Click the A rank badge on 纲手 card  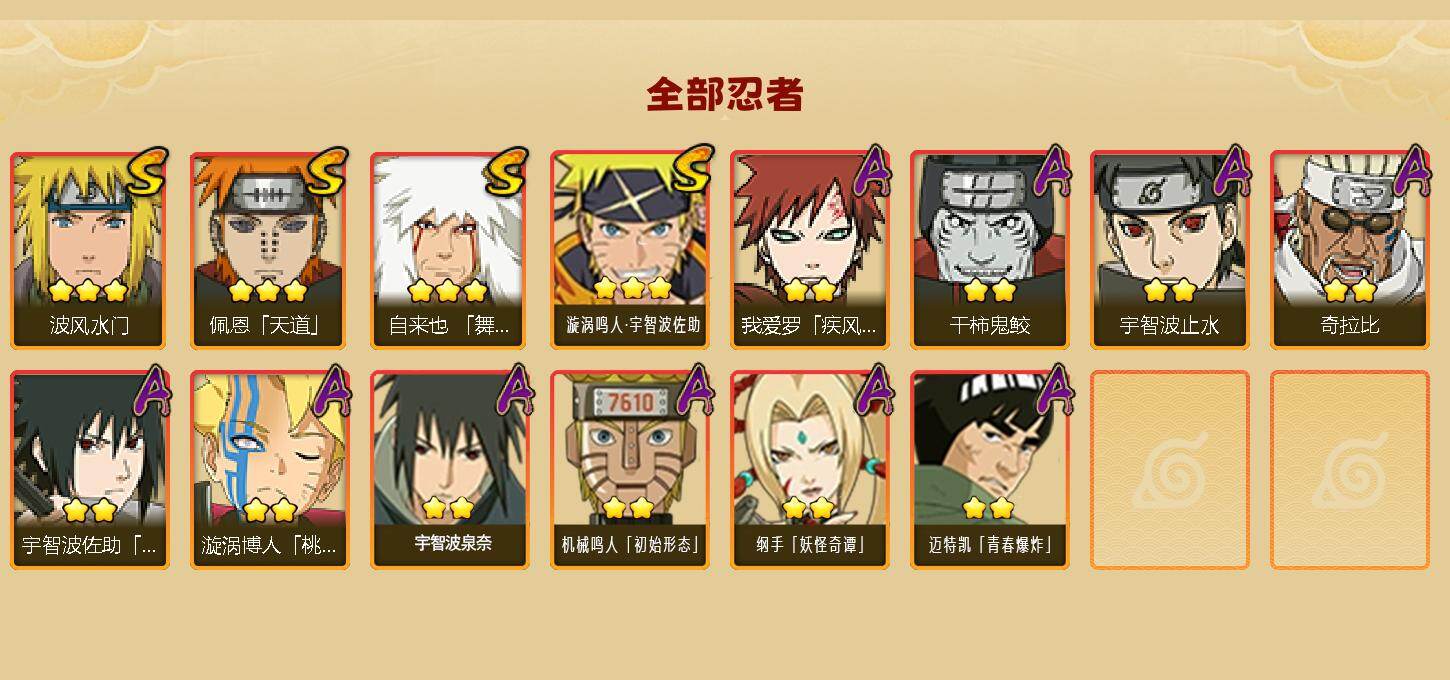872,391
